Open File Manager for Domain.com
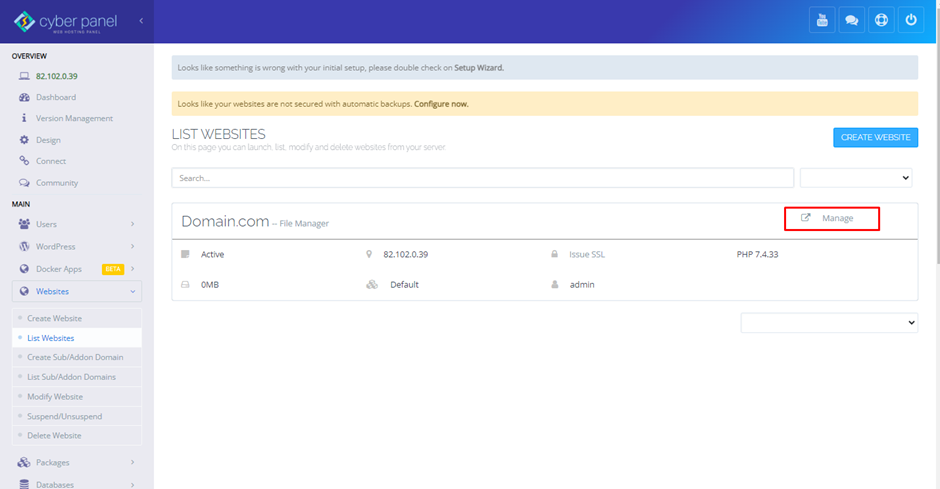This screenshot has width=940, height=489. click(304, 224)
